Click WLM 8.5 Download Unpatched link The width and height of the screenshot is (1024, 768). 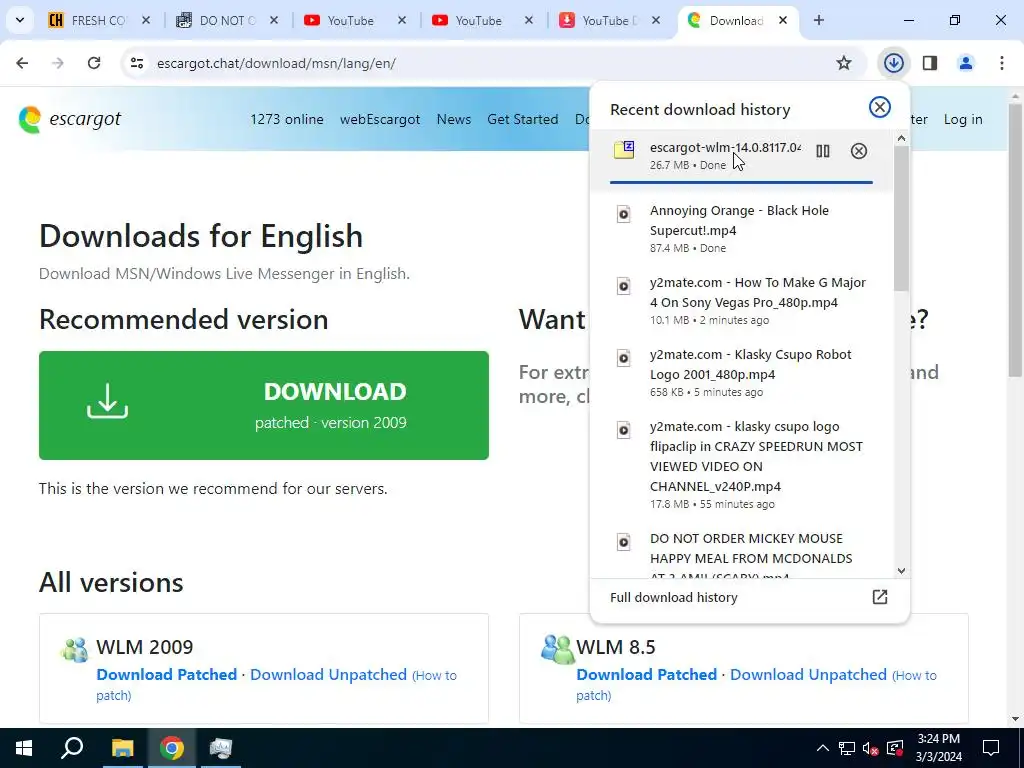[x=808, y=675]
